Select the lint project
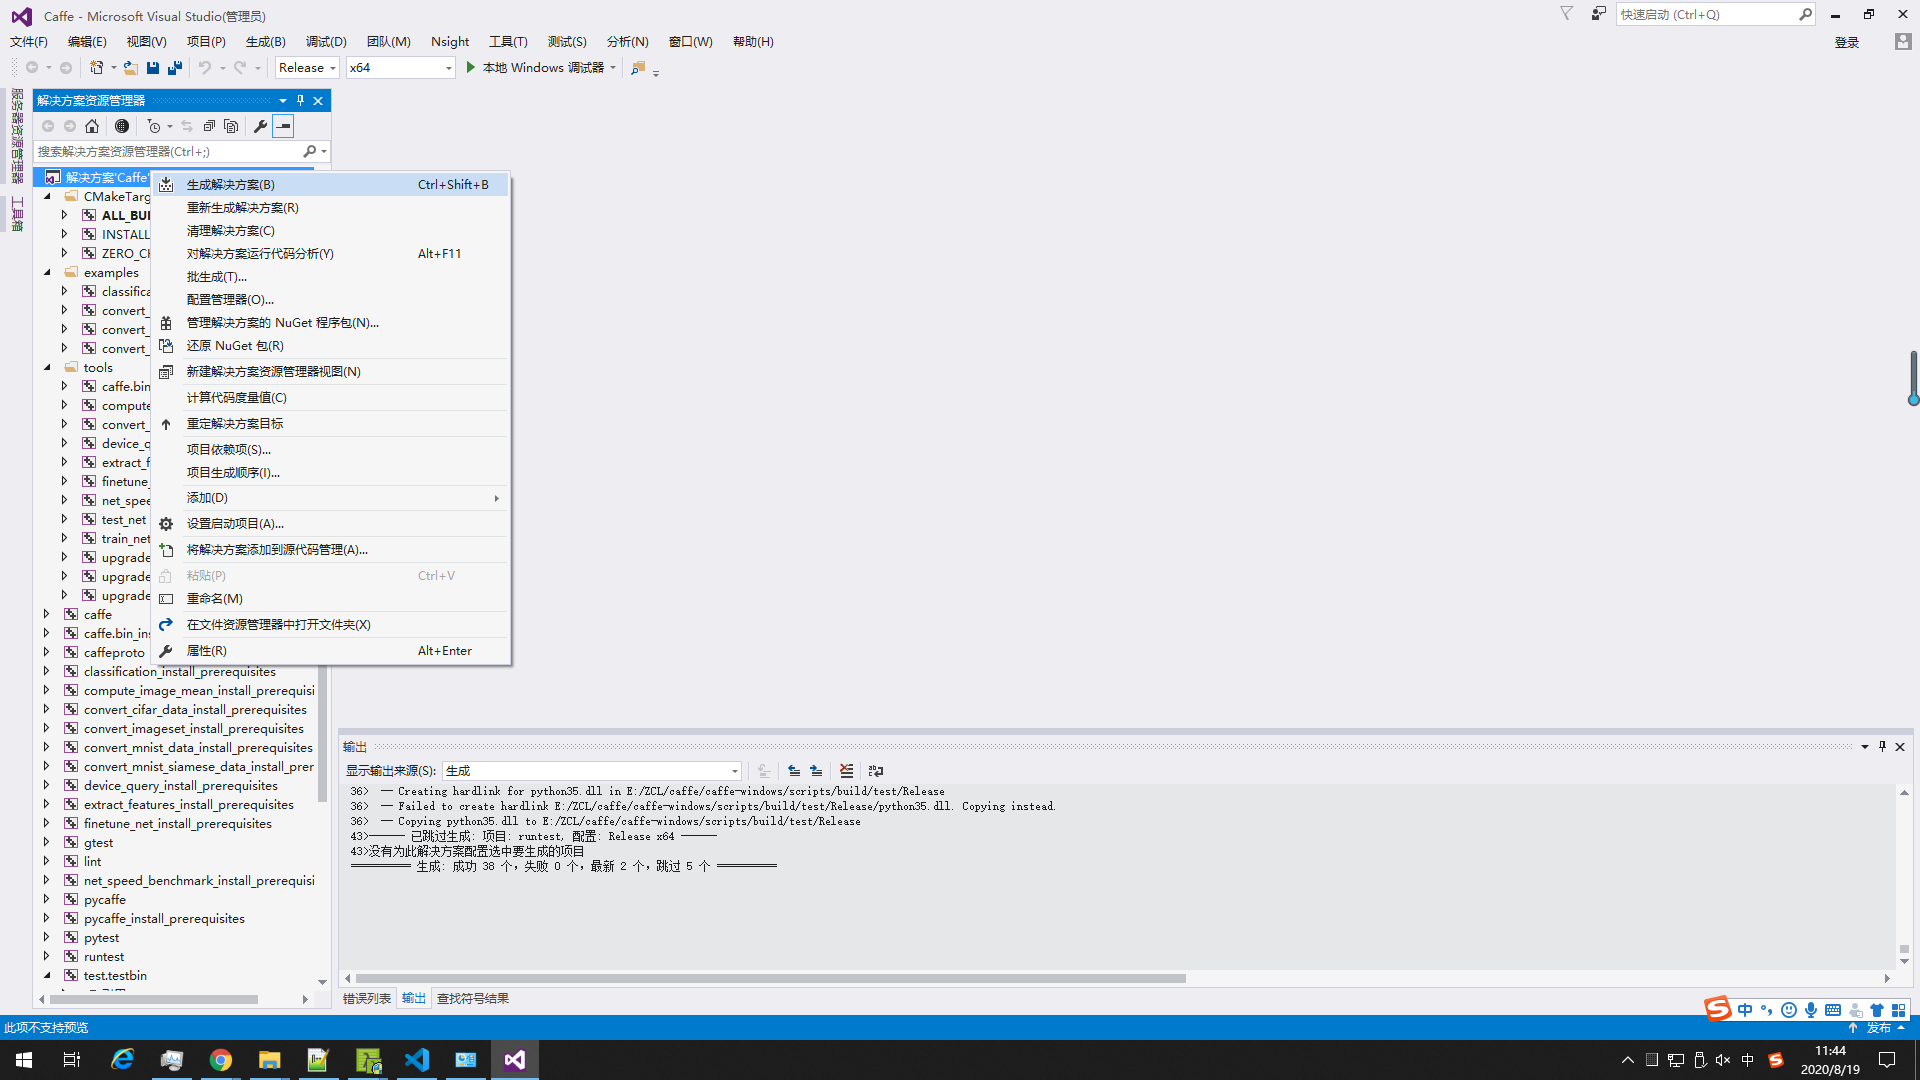The width and height of the screenshot is (1920, 1080). tap(92, 861)
